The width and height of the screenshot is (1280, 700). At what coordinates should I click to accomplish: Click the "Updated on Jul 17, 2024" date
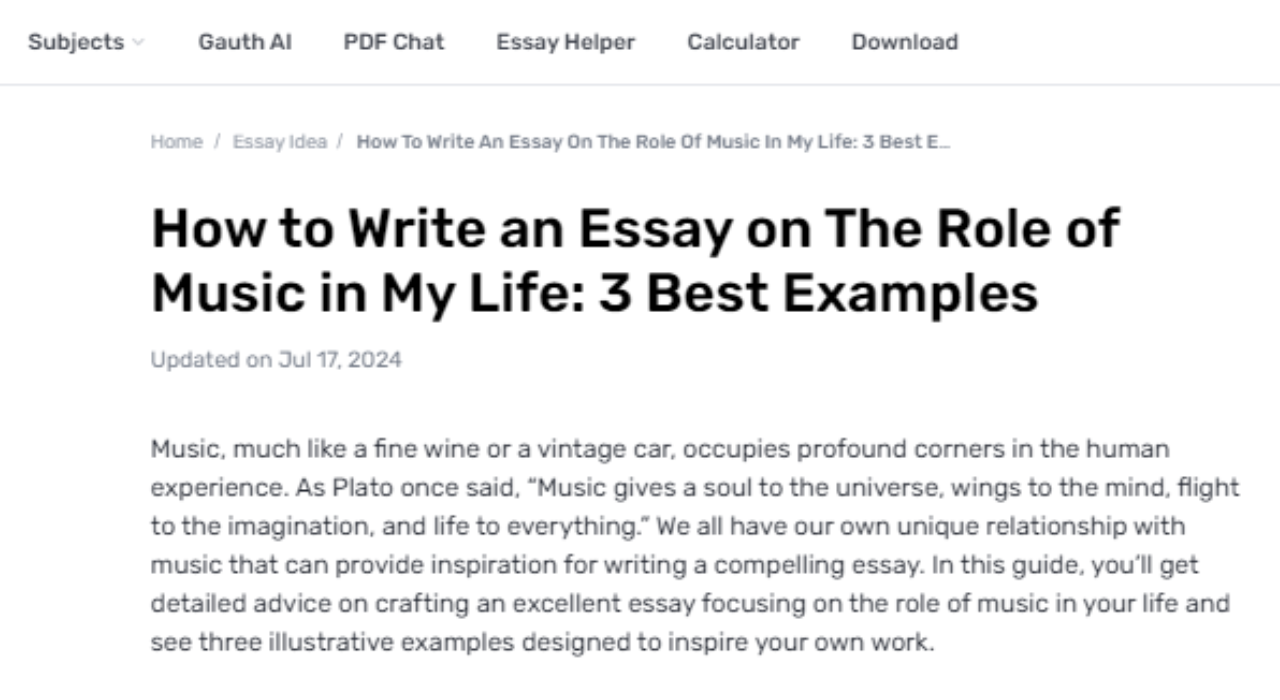point(276,360)
